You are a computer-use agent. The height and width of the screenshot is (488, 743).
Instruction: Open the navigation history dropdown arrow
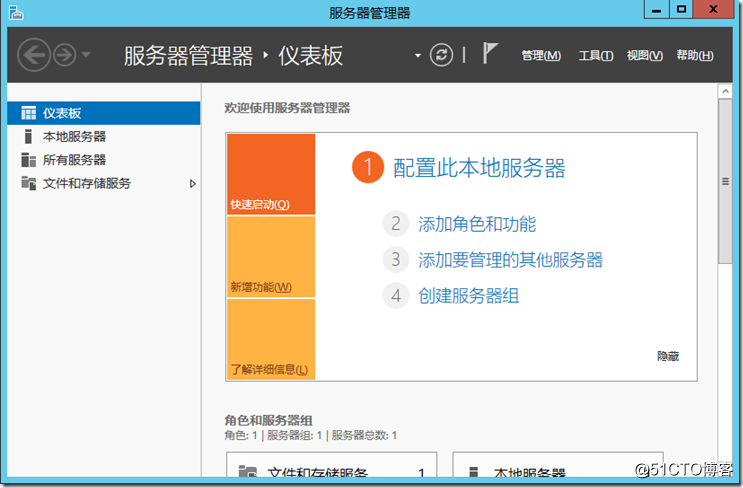point(86,55)
